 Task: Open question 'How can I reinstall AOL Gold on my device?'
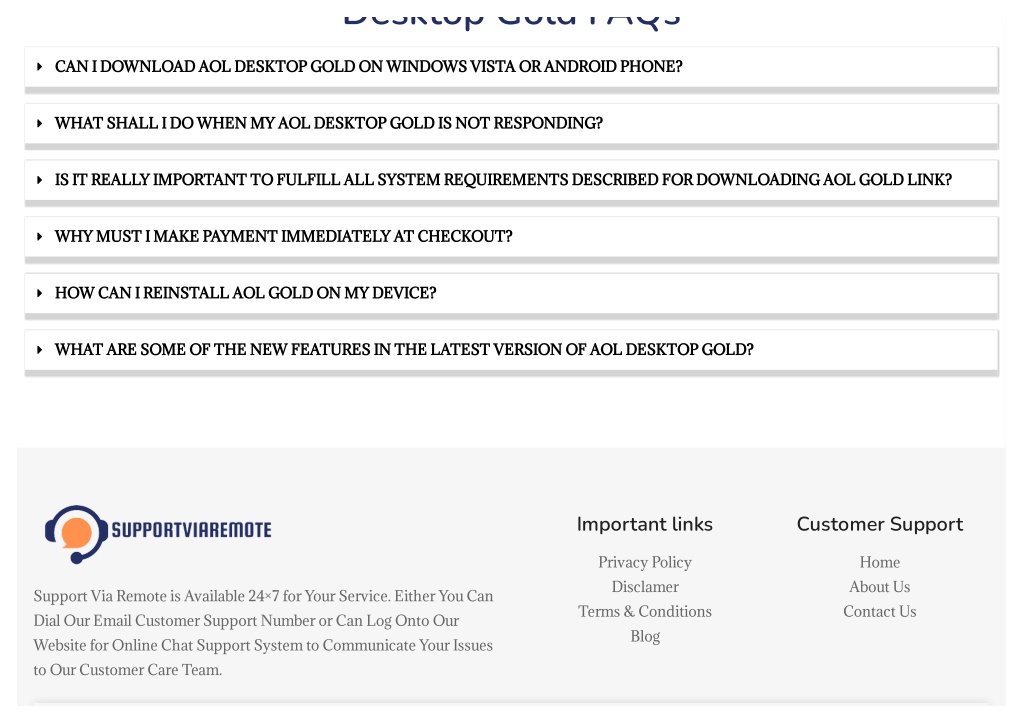[x=246, y=293]
